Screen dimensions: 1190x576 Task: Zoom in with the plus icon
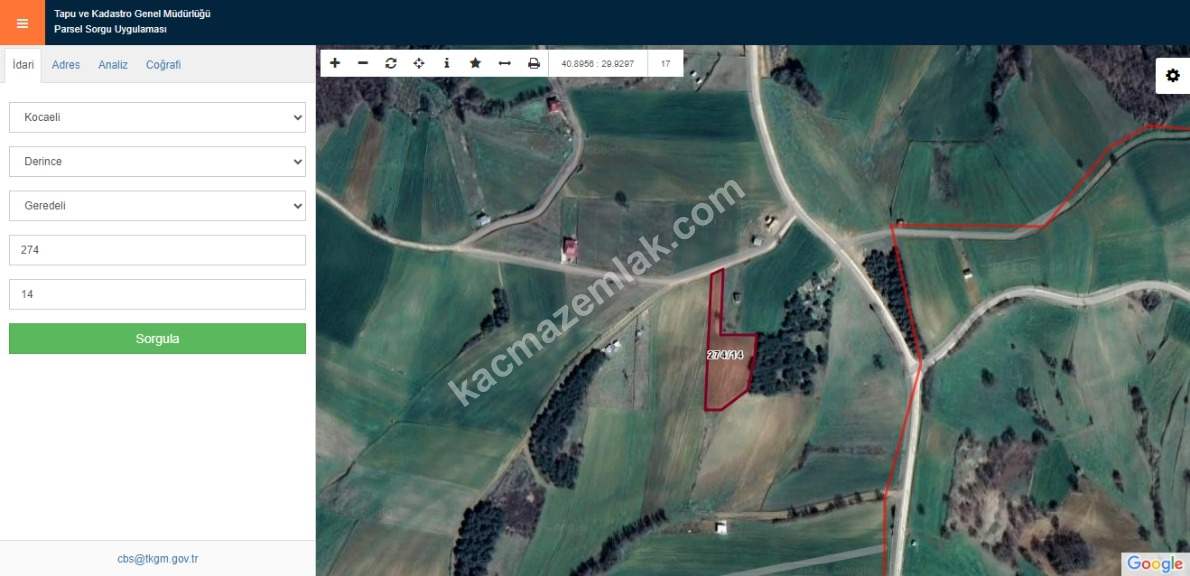335,63
